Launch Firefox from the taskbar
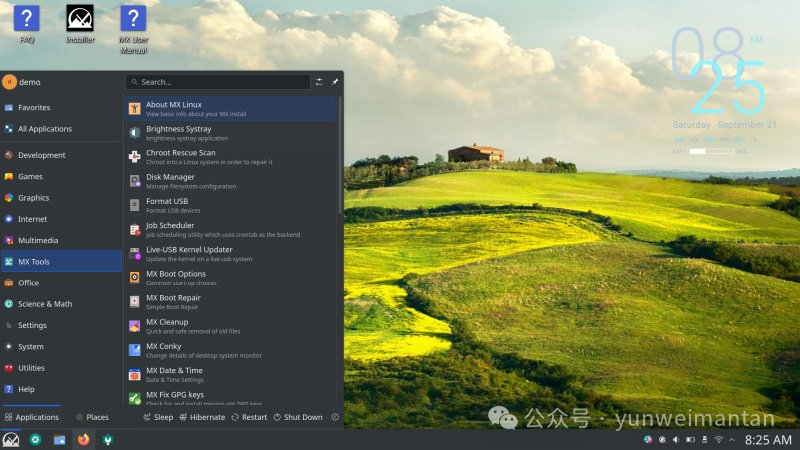This screenshot has width=800, height=450. click(x=84, y=439)
